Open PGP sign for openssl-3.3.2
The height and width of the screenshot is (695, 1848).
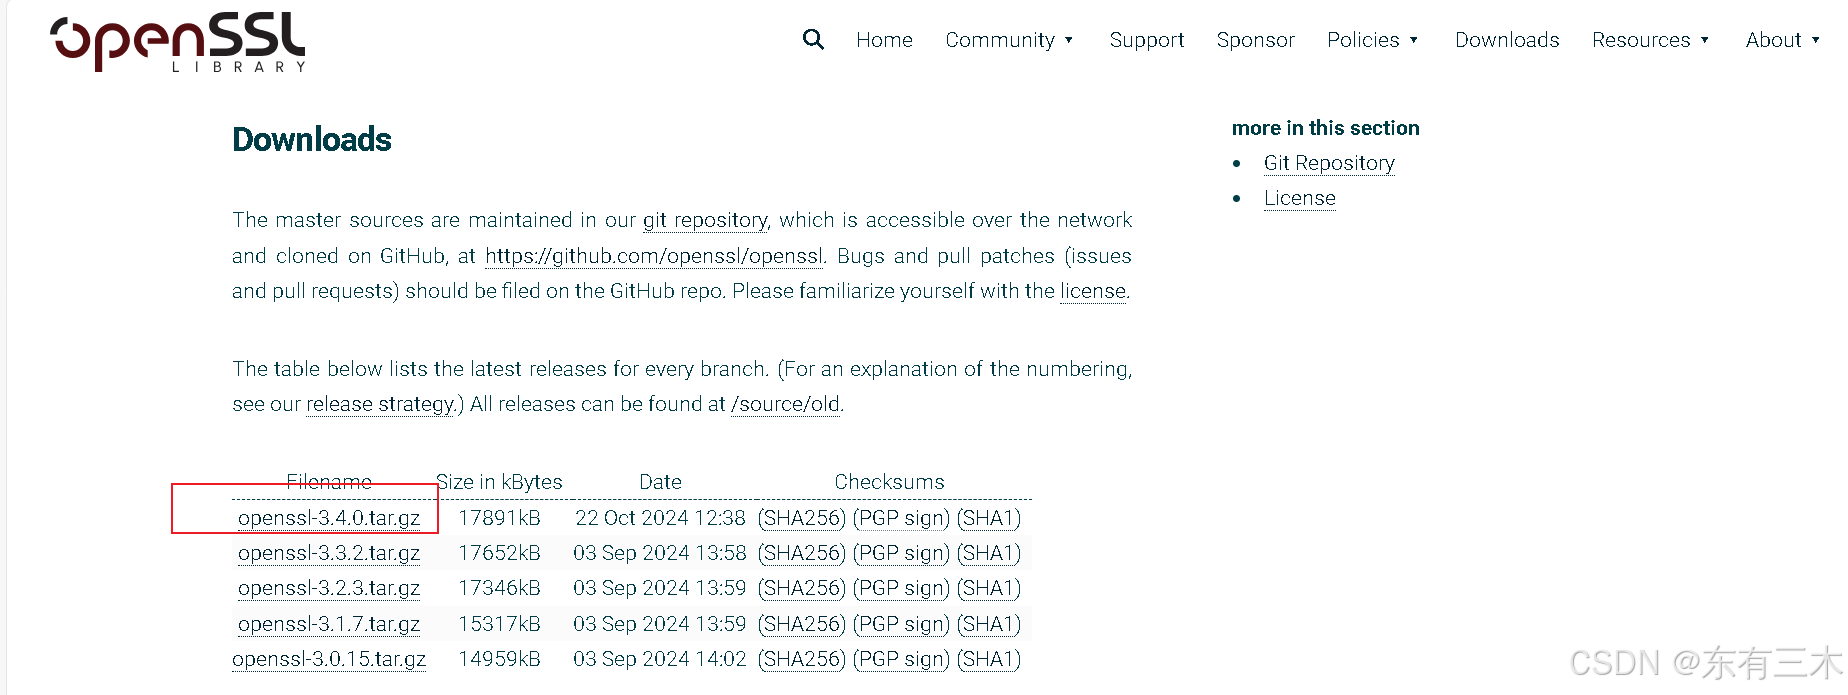coord(901,553)
